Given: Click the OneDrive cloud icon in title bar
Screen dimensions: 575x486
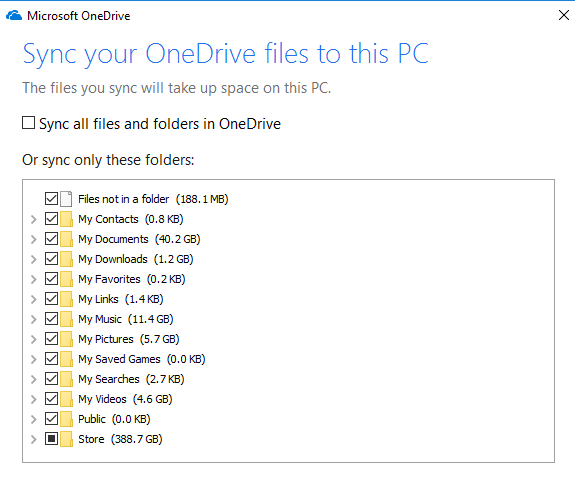Looking at the screenshot, I should (x=14, y=16).
